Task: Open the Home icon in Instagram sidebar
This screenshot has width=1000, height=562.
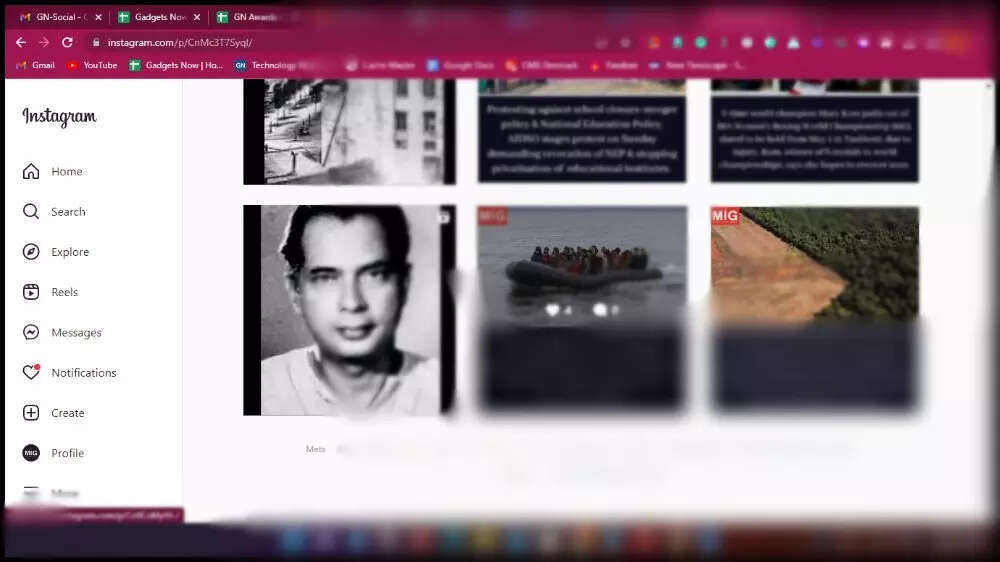Action: (31, 172)
